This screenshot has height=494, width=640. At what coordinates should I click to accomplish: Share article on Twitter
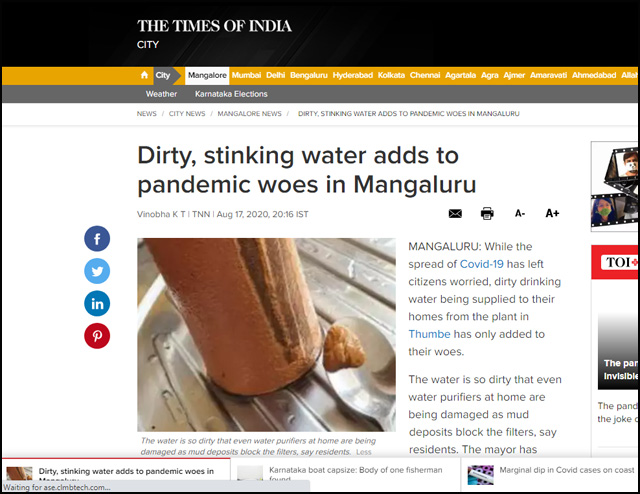97,271
